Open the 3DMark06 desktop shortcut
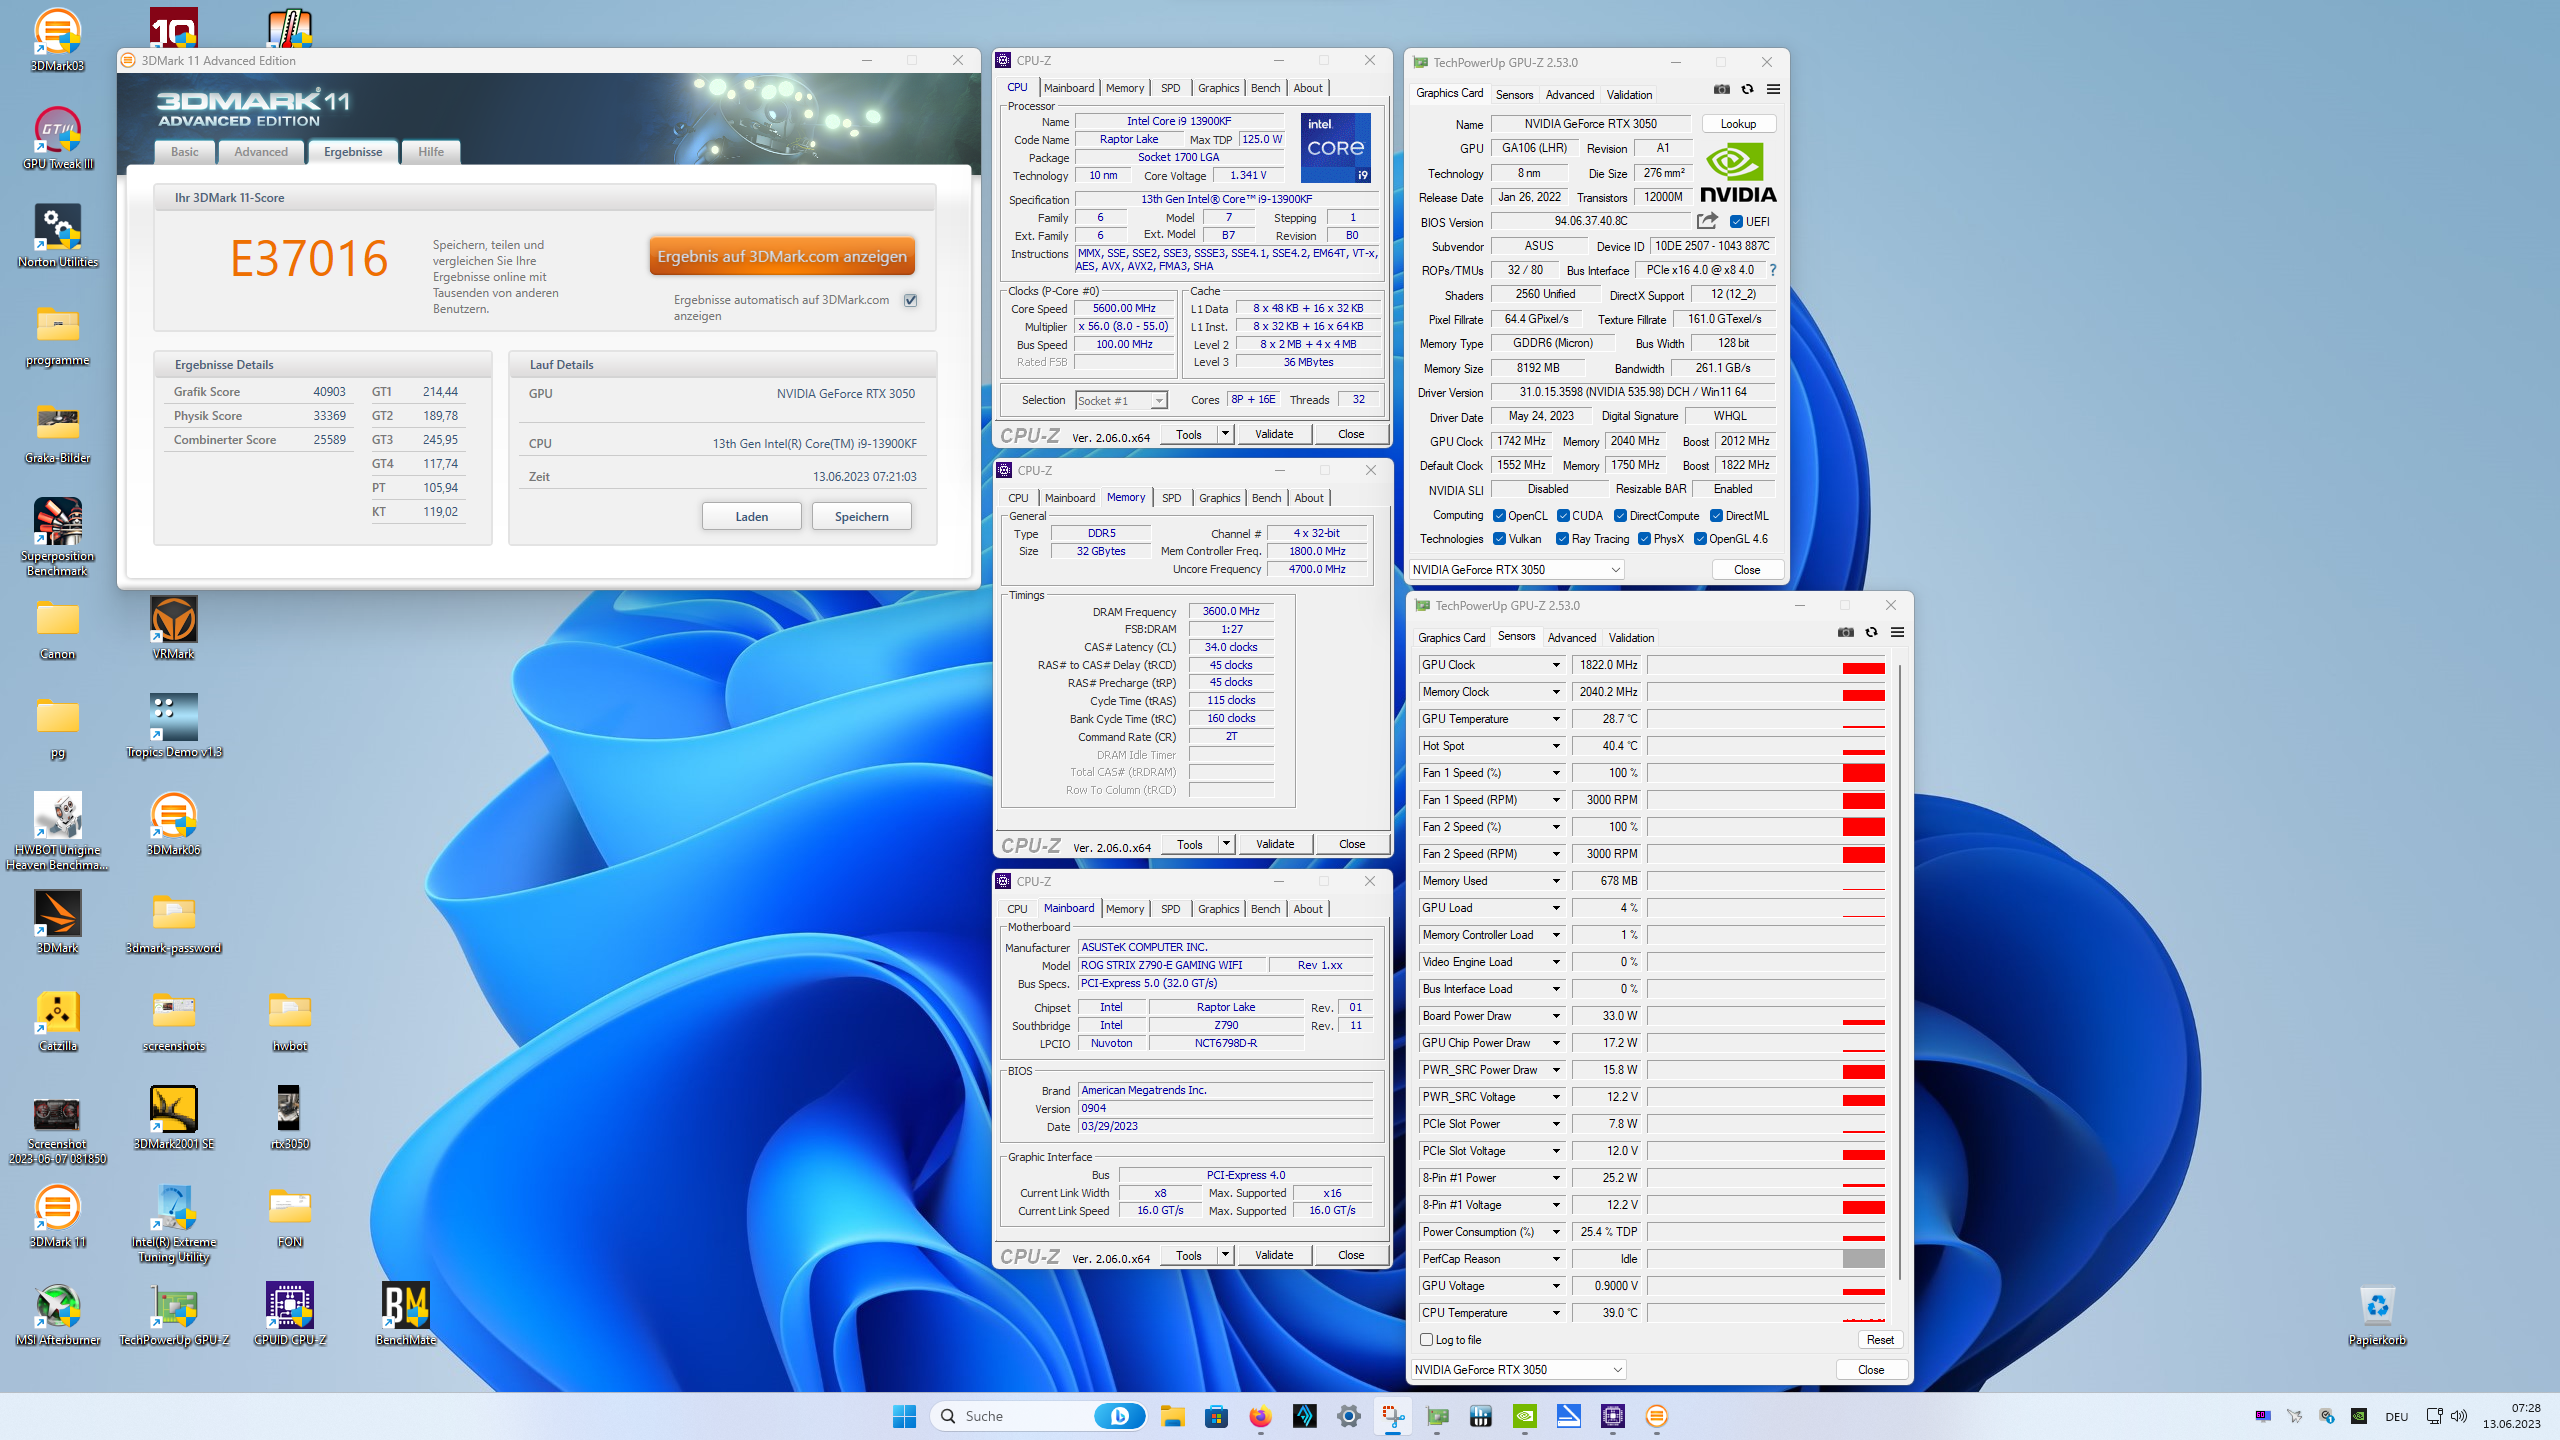 coord(173,824)
